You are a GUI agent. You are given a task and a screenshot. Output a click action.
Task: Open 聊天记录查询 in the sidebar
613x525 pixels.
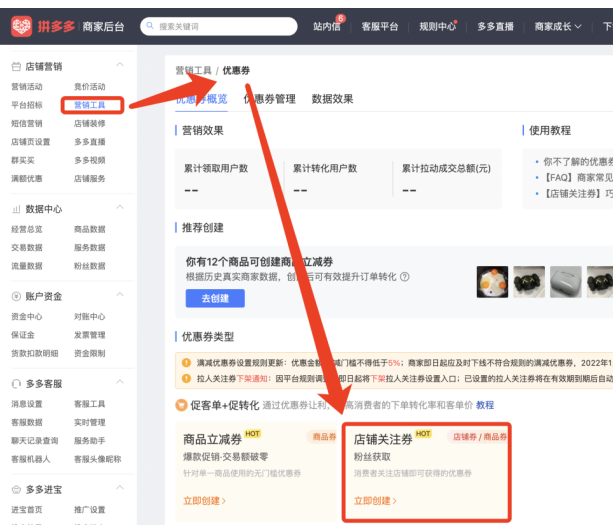(x=35, y=441)
